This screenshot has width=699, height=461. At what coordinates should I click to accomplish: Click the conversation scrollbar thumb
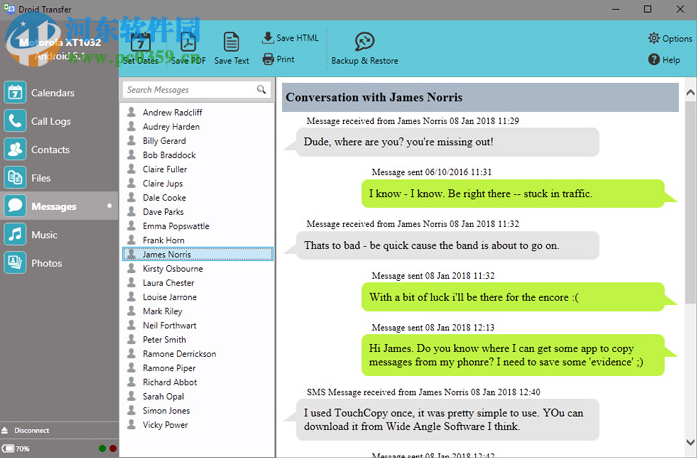coord(690,202)
